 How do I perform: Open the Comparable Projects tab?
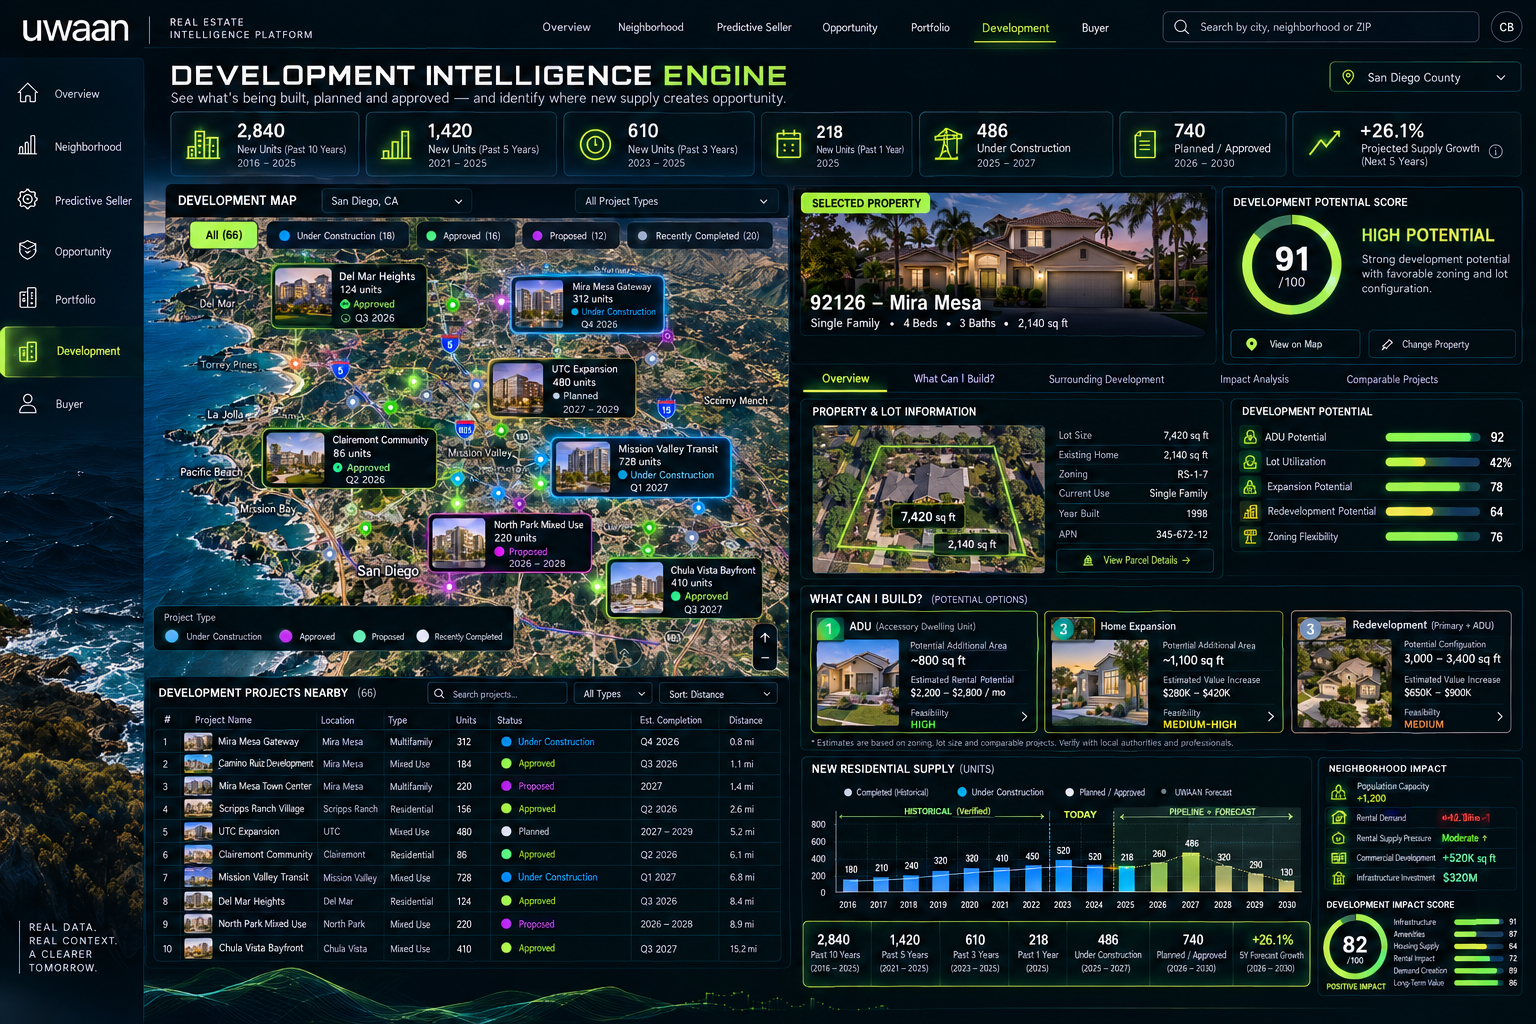tap(1392, 379)
